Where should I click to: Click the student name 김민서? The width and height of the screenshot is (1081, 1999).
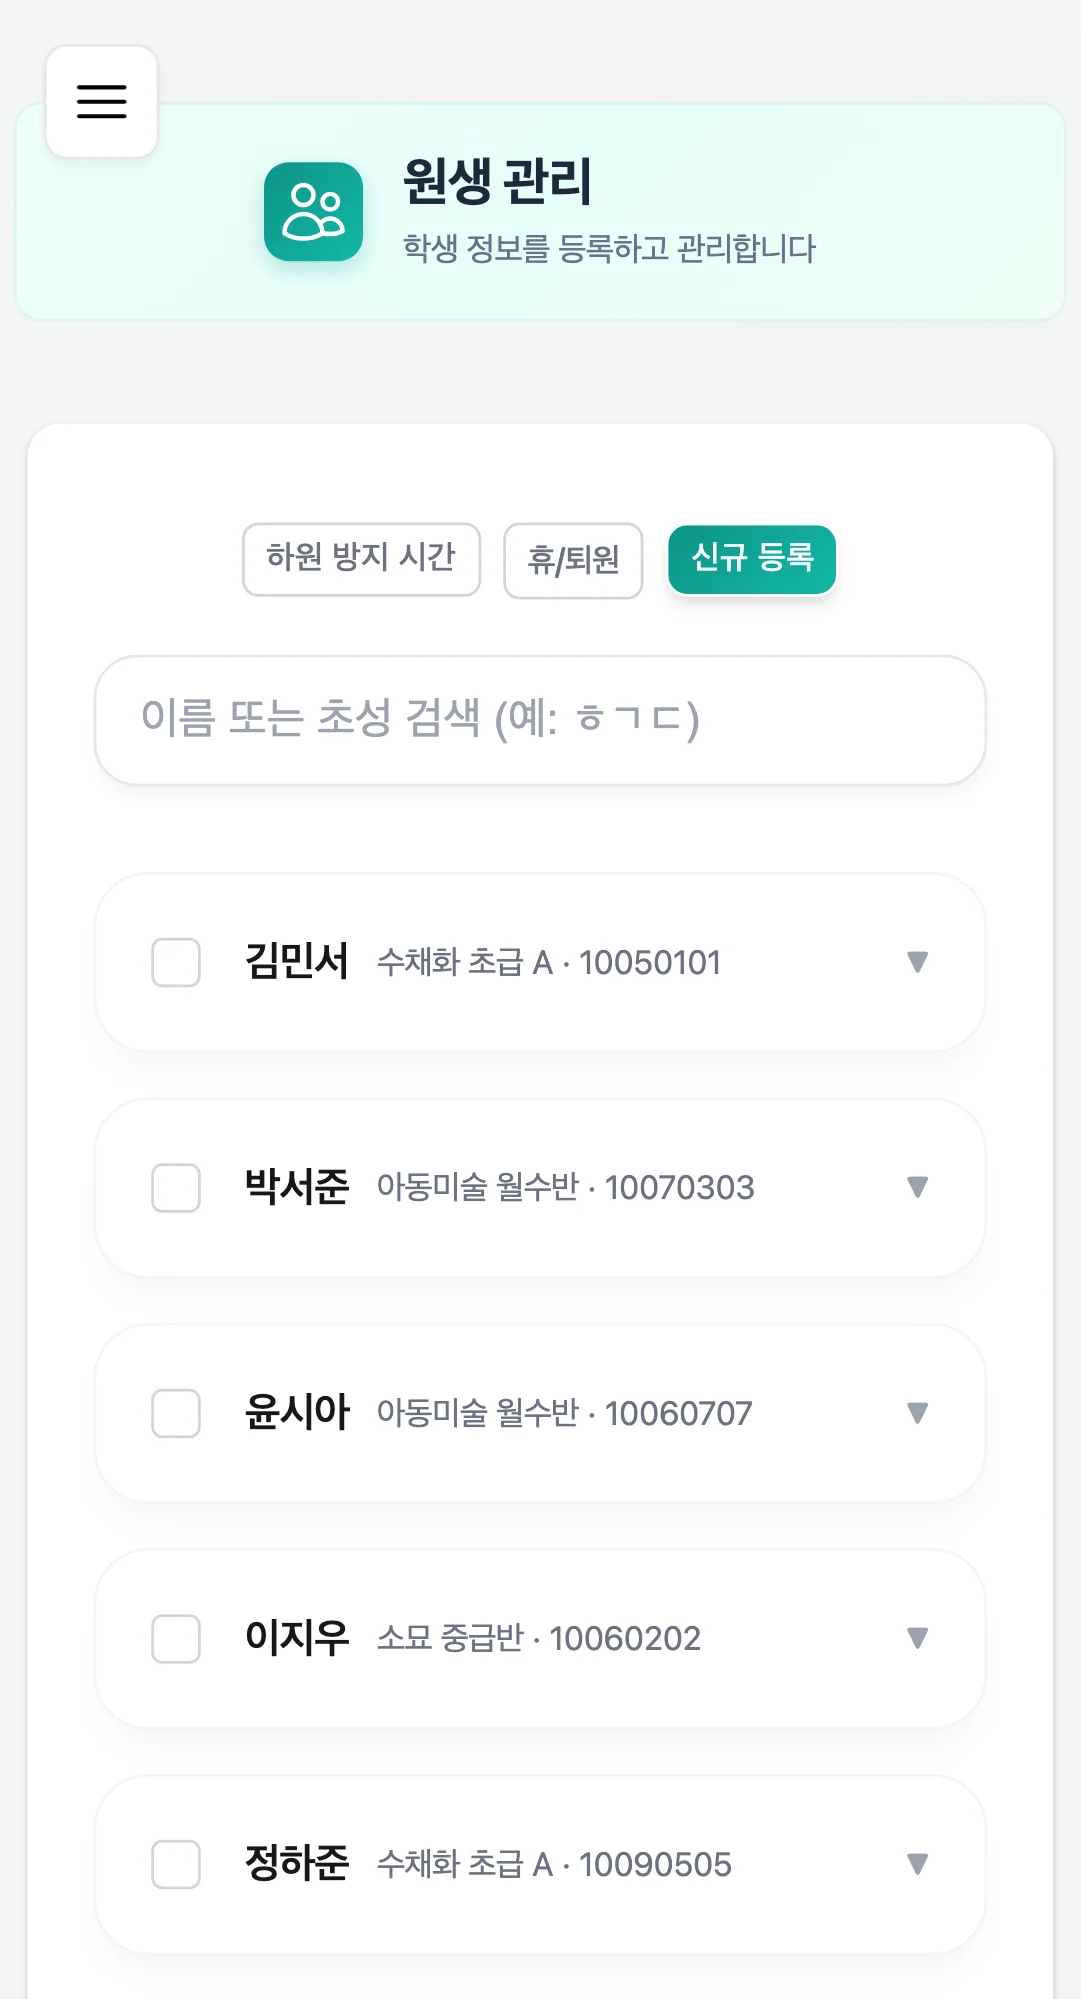click(297, 962)
